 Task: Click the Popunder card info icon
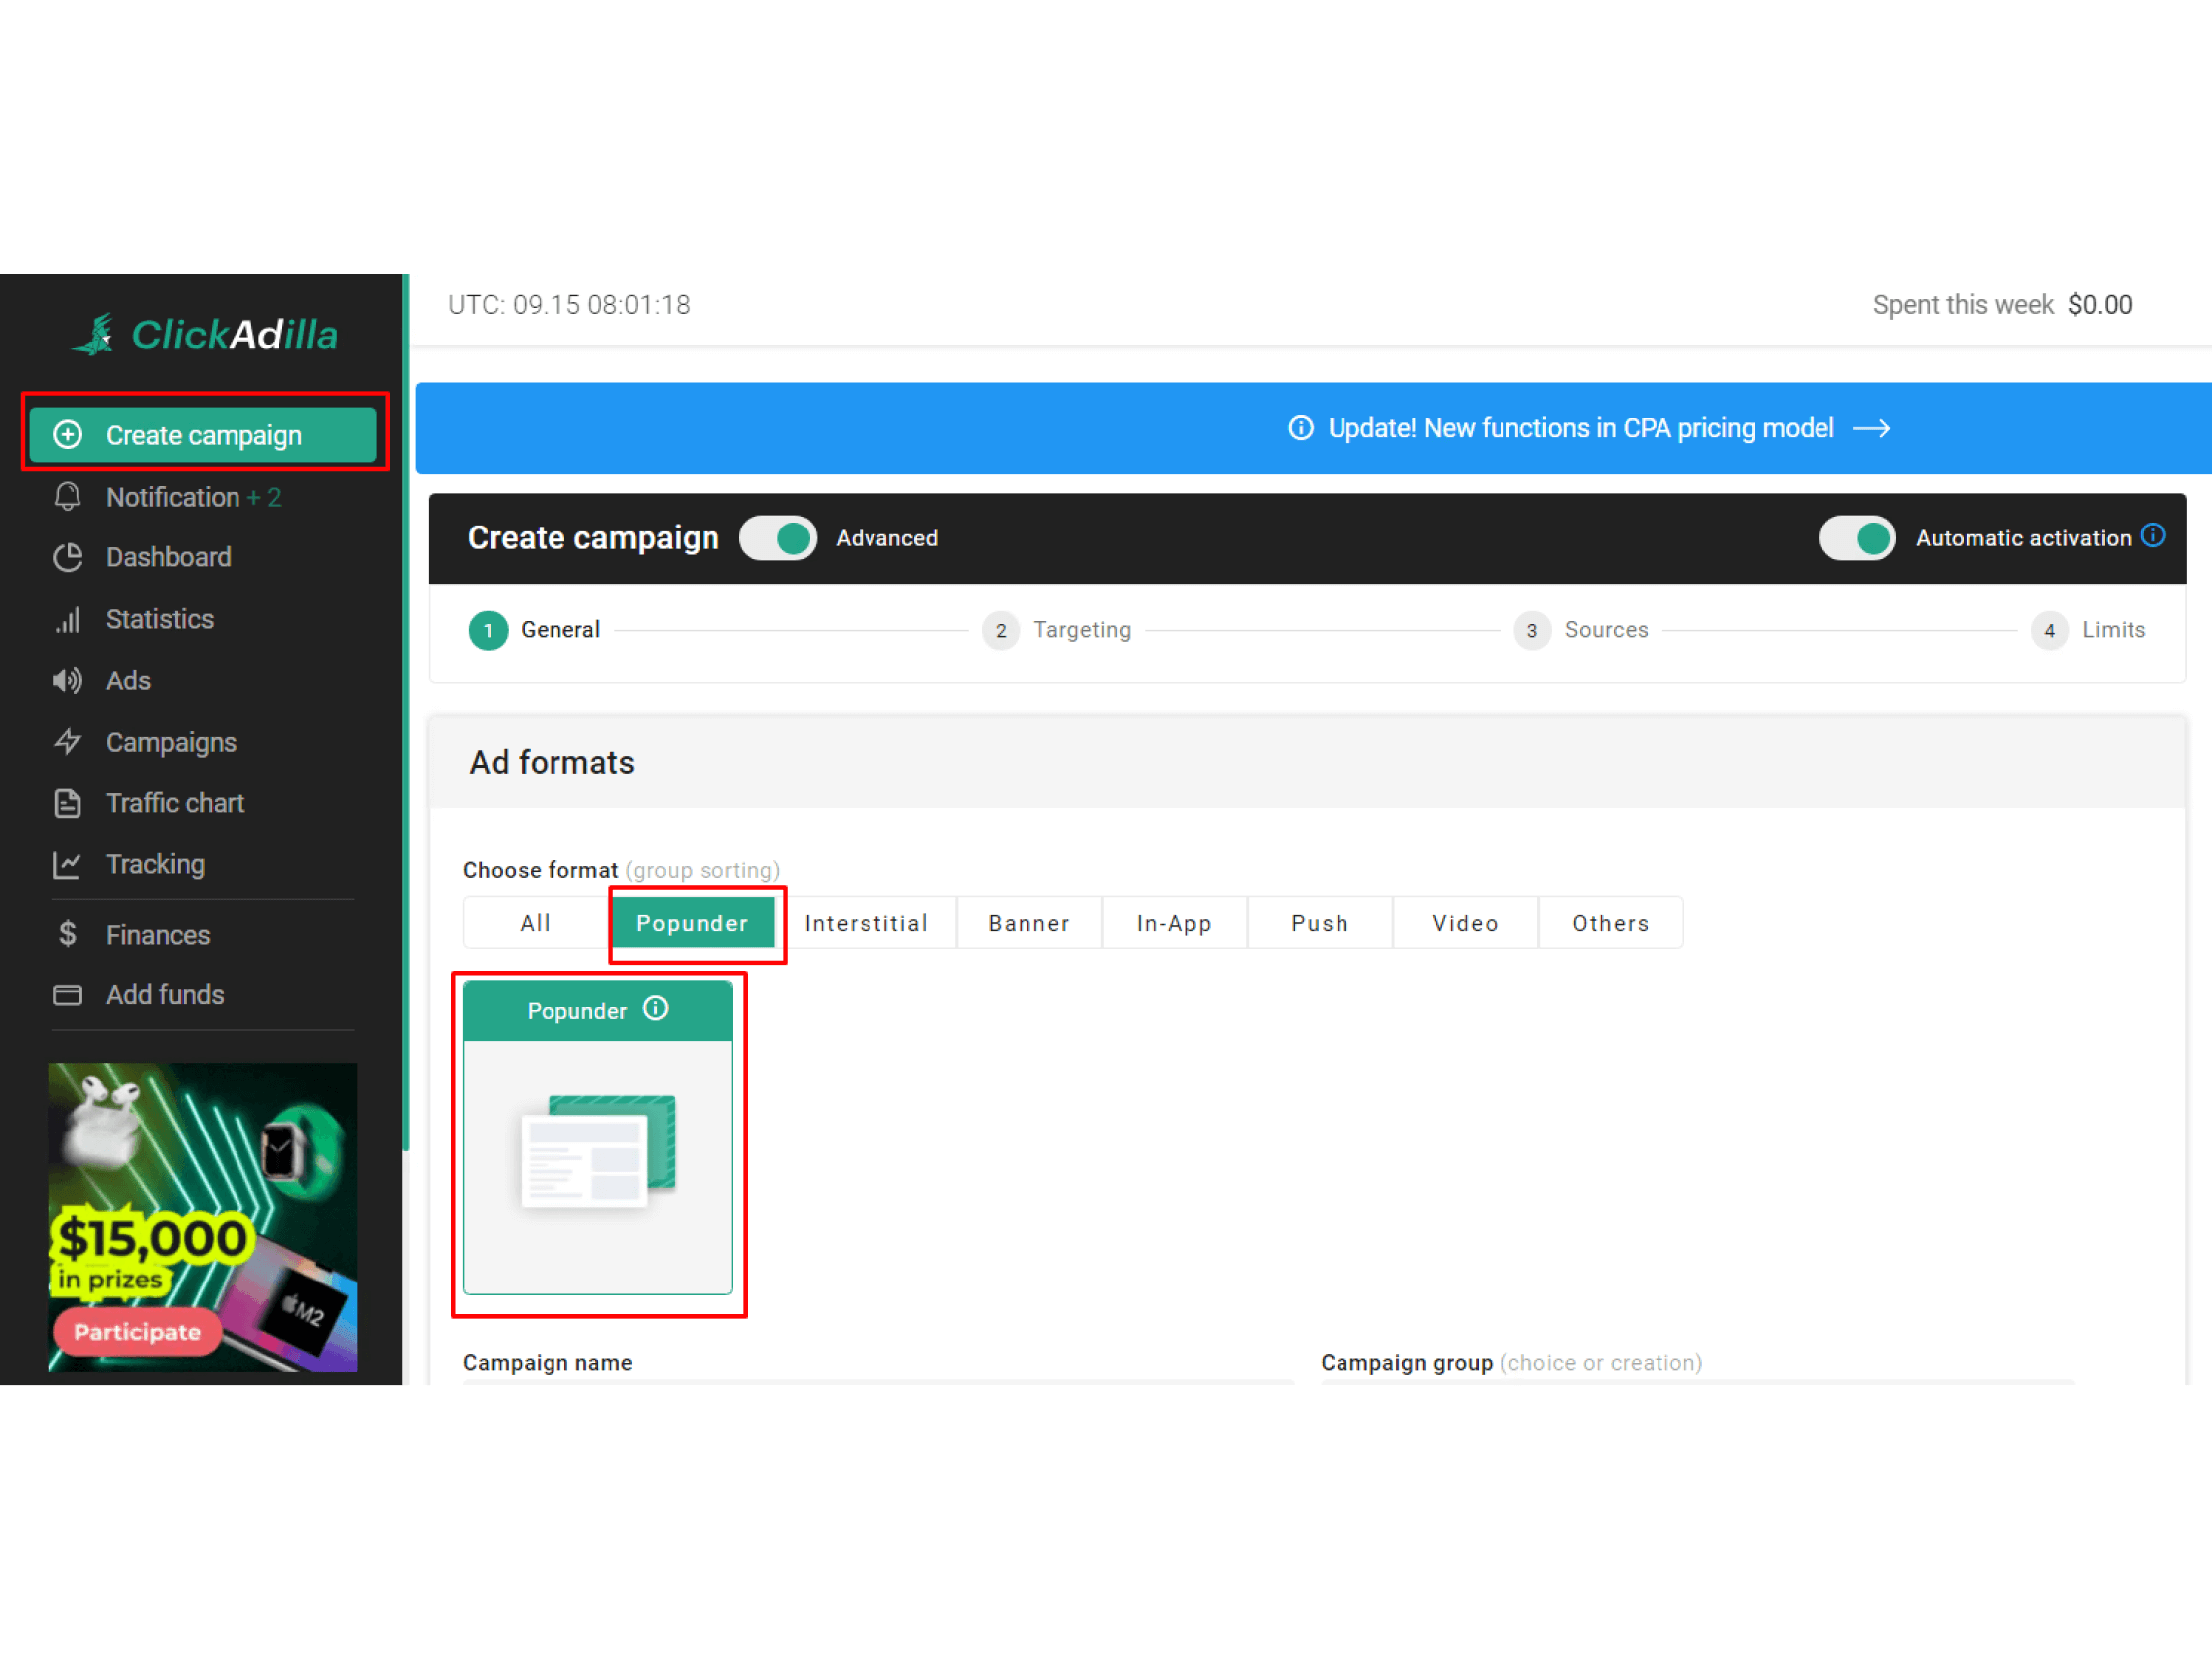click(x=655, y=1008)
